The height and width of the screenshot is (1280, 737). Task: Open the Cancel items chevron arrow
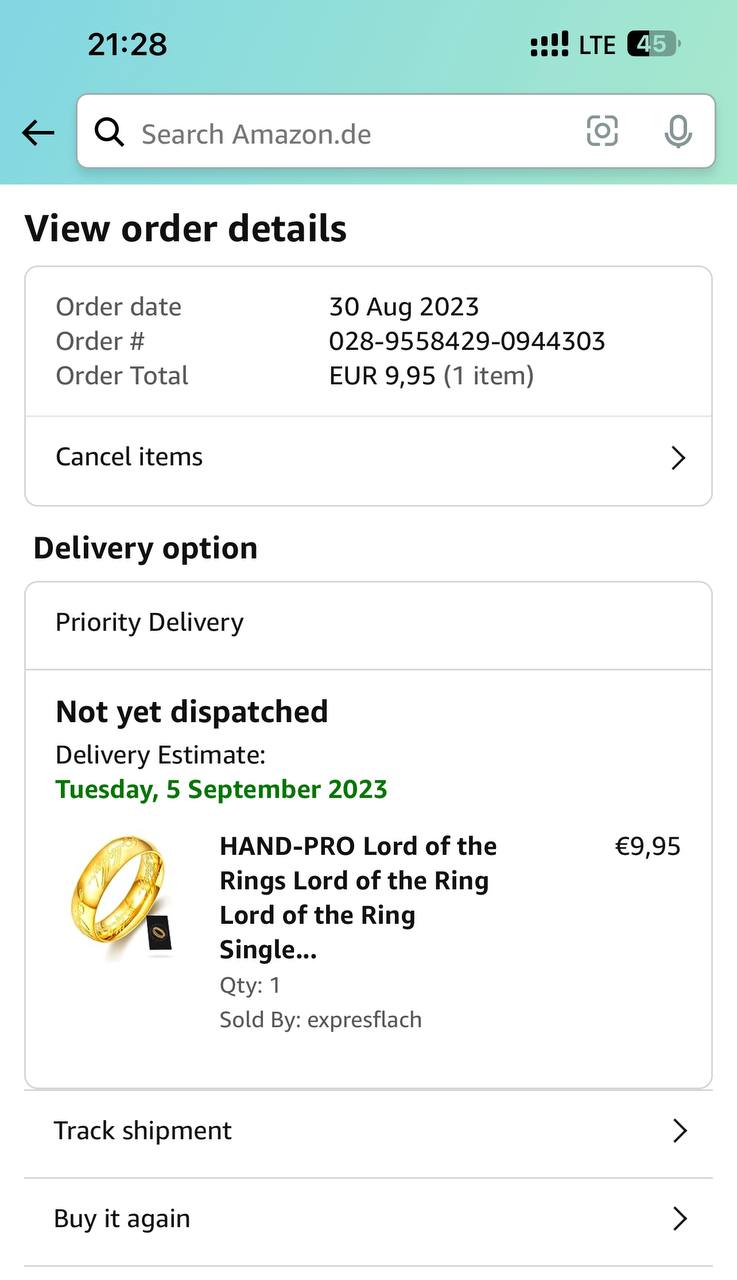tap(678, 458)
